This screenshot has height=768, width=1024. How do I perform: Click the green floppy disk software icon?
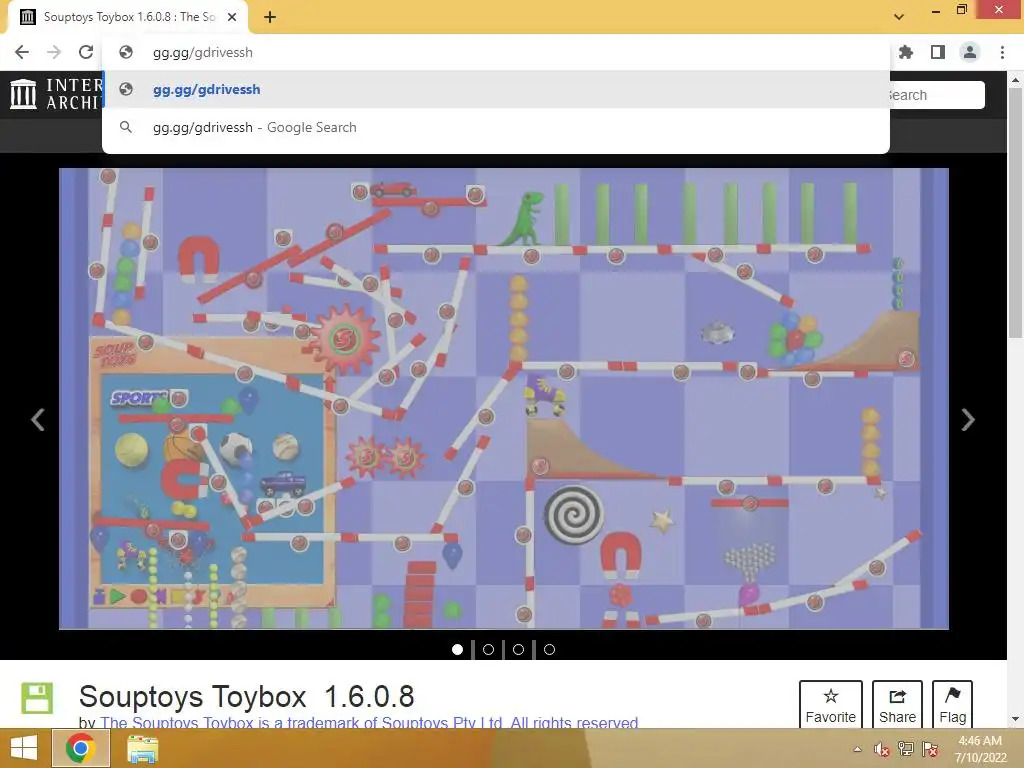pos(37,698)
